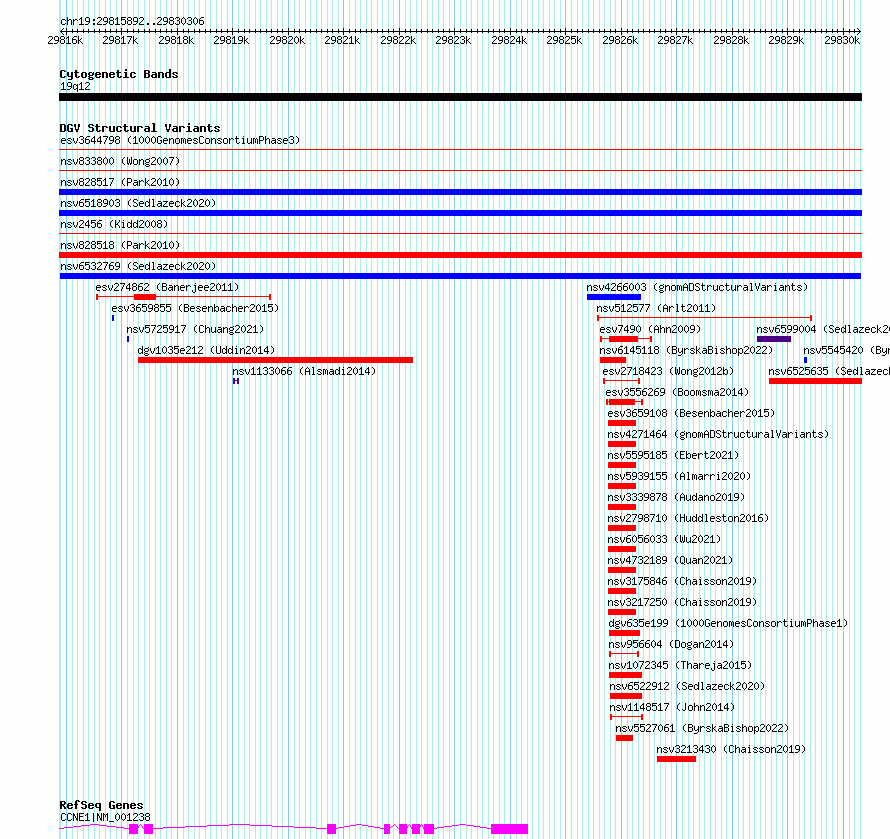890x839 pixels.
Task: Click the nsv6599004 Sedlazeck variant label
Action: [x=823, y=329]
